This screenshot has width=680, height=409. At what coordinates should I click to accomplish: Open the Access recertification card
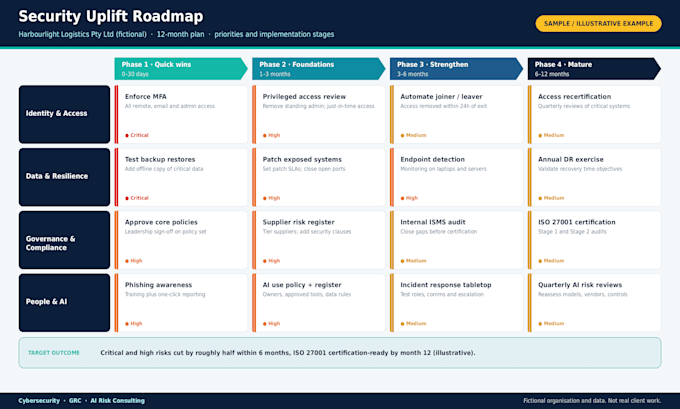click(594, 114)
